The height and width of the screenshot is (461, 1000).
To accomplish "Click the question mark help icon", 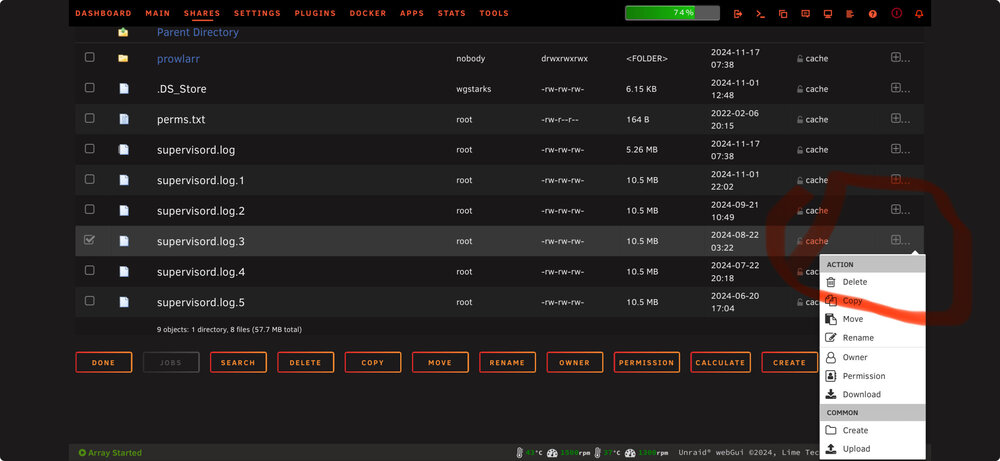I will click(x=872, y=13).
